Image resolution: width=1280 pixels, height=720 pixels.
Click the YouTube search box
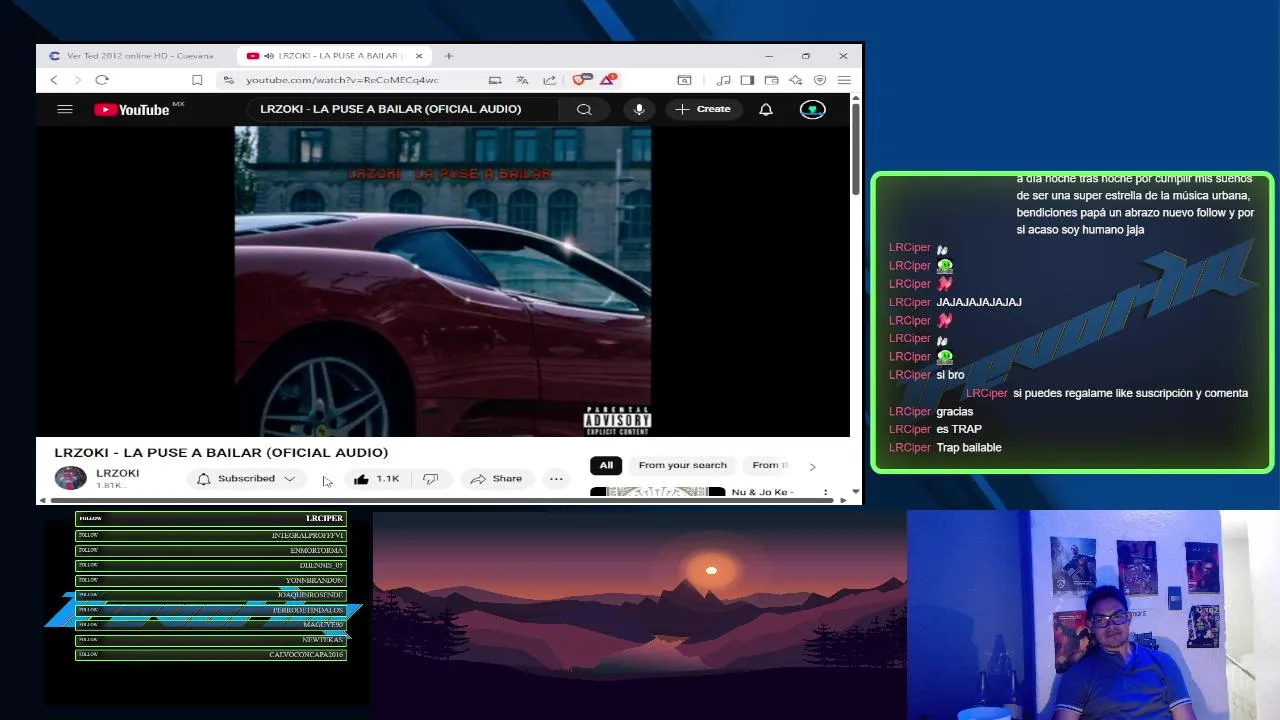coord(403,109)
